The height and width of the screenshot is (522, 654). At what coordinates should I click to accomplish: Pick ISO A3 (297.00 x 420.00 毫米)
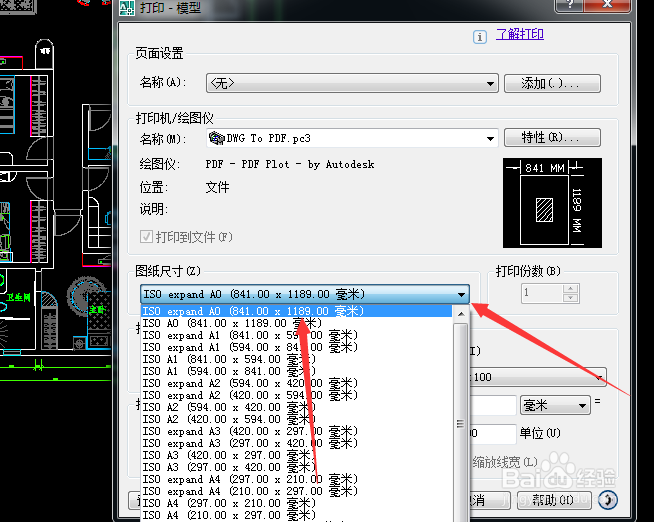pos(297,467)
